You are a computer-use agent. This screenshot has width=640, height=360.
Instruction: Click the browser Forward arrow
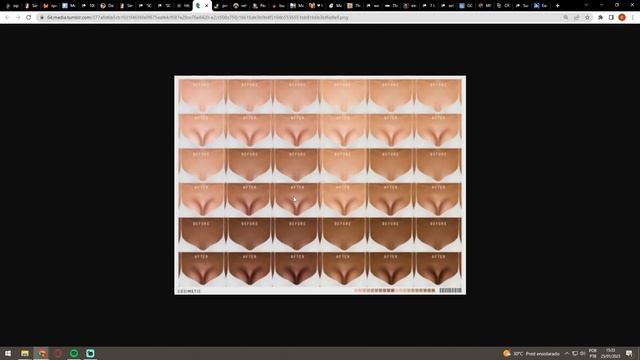[x=18, y=18]
